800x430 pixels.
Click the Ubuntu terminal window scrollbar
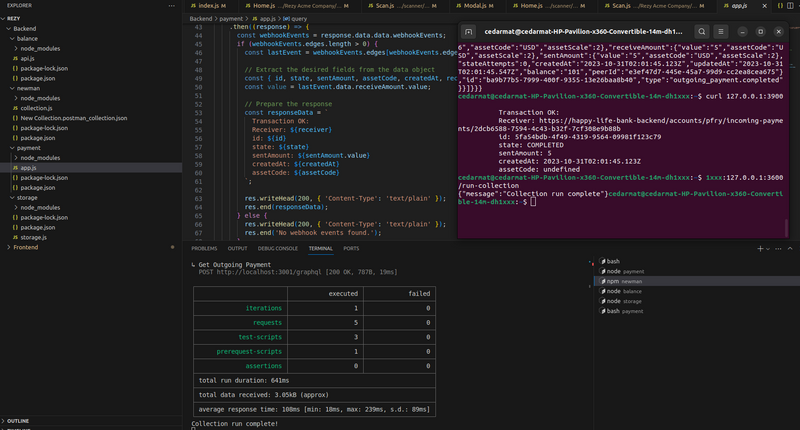coord(786,227)
